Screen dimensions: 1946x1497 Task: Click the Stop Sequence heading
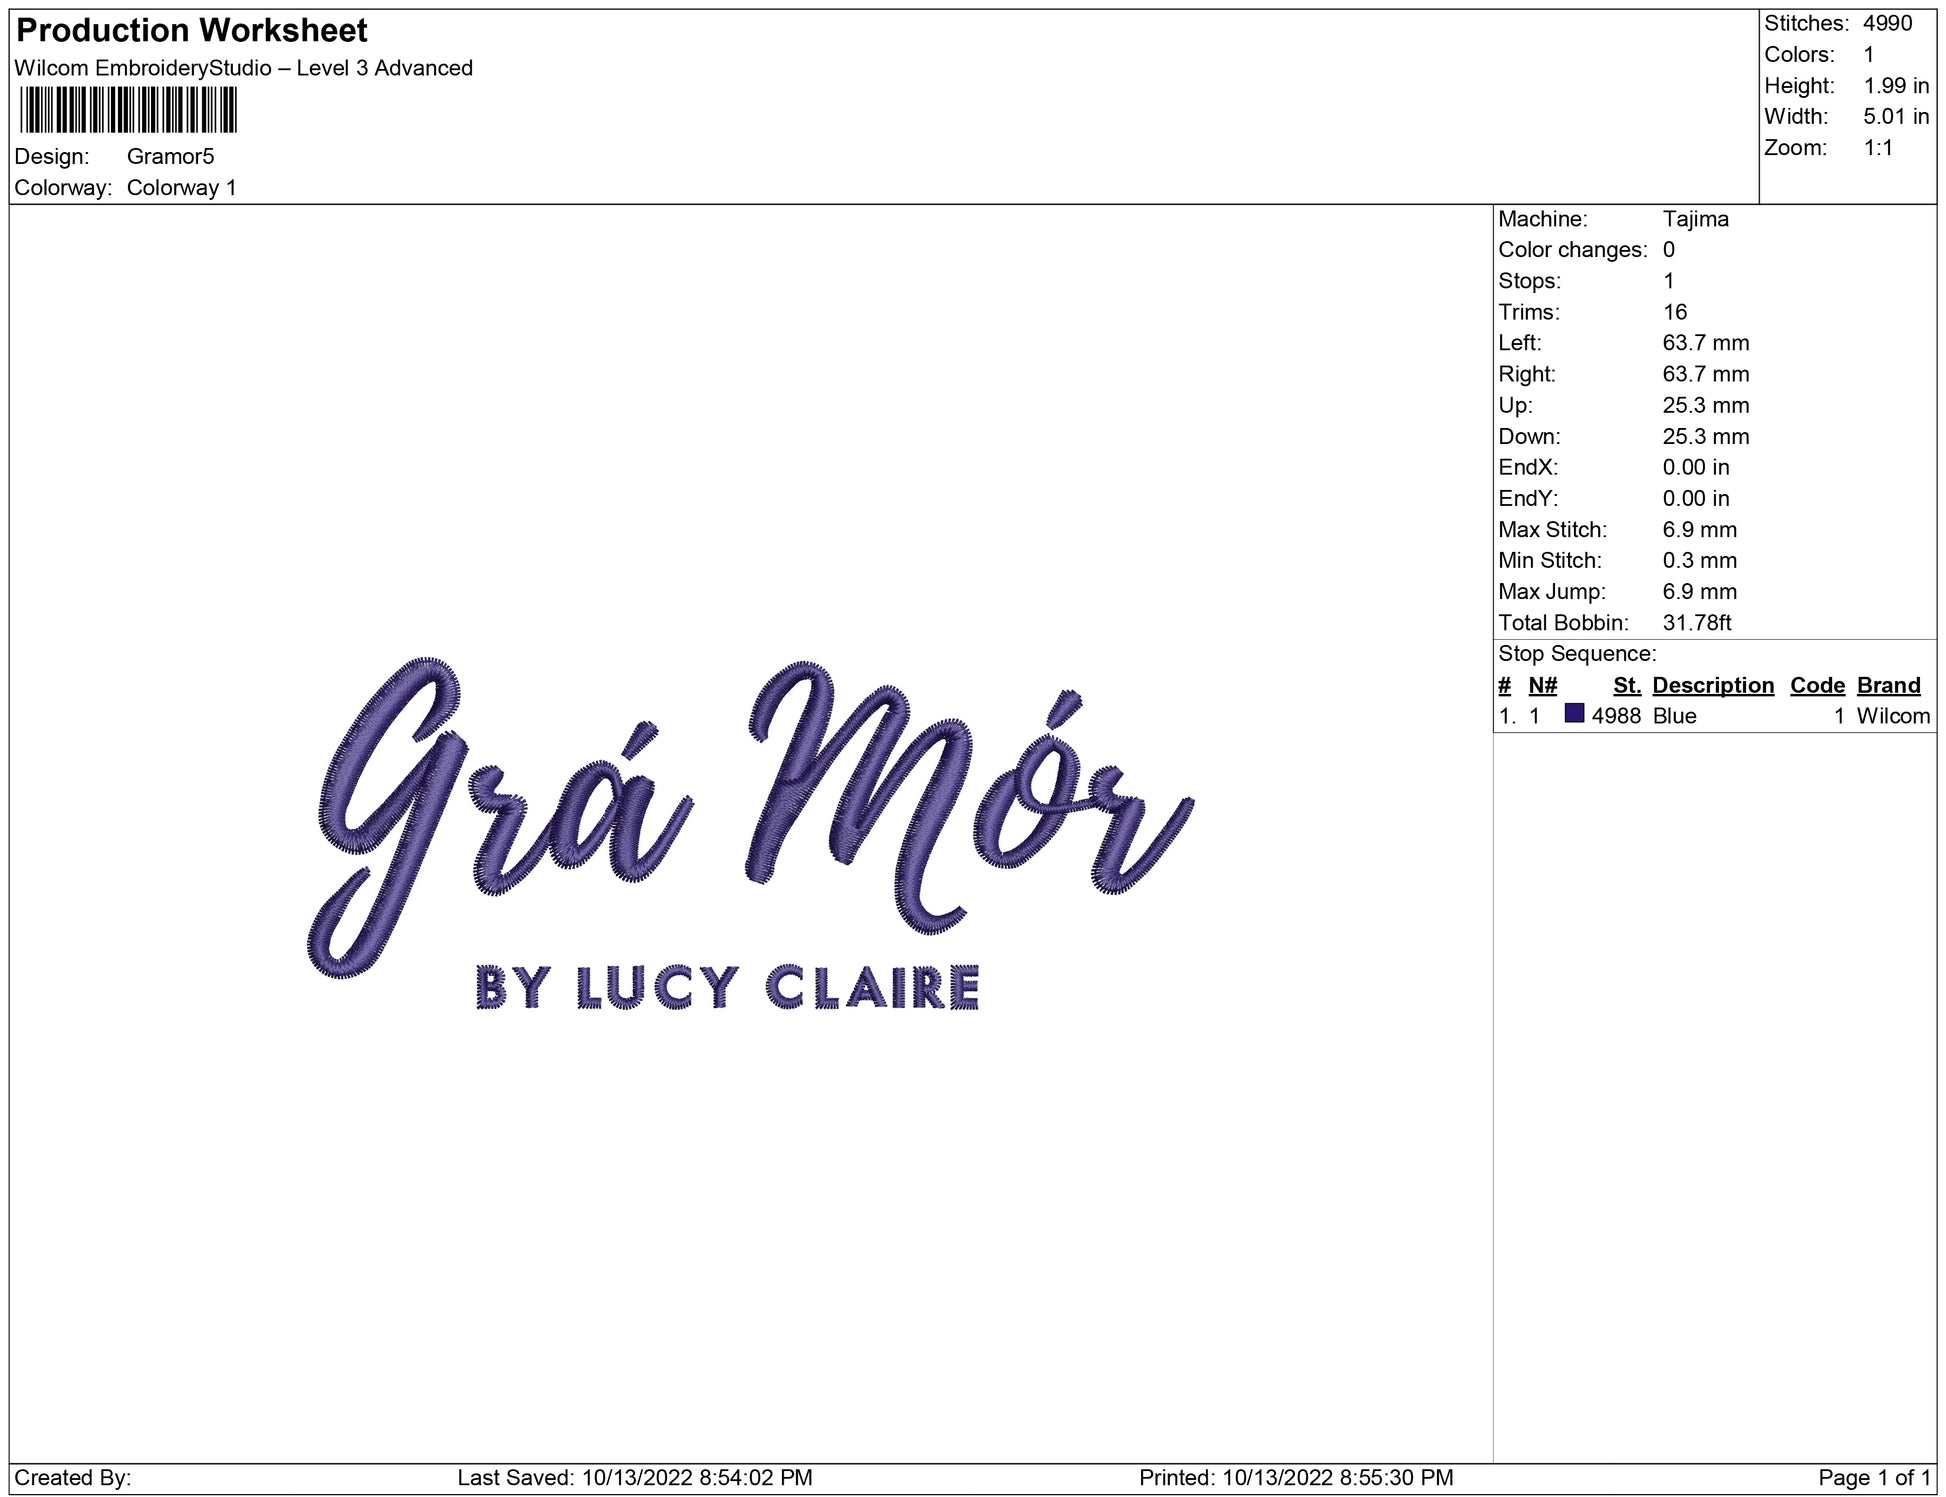[x=1576, y=654]
